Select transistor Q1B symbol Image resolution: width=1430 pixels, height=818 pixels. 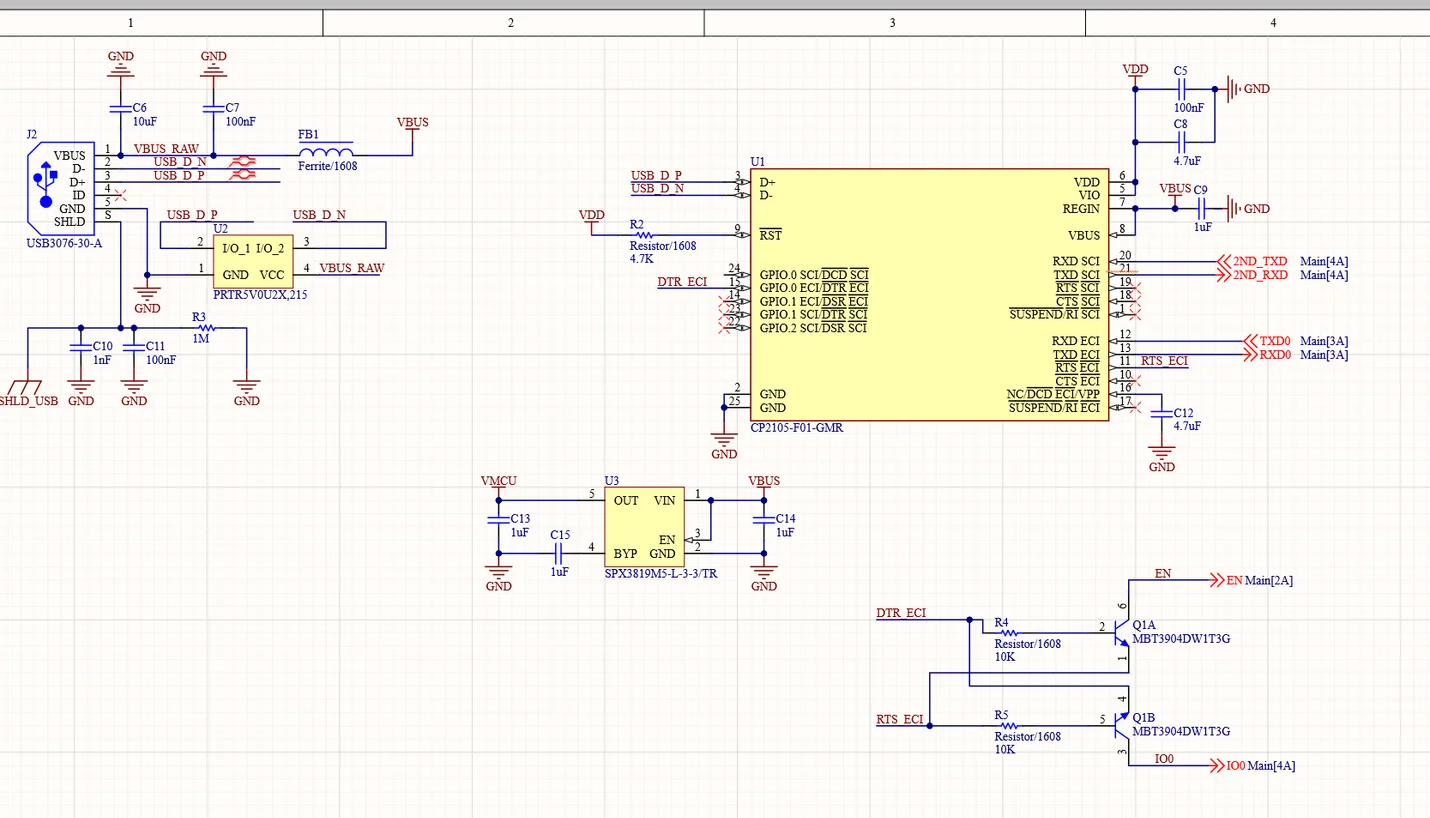1121,725
